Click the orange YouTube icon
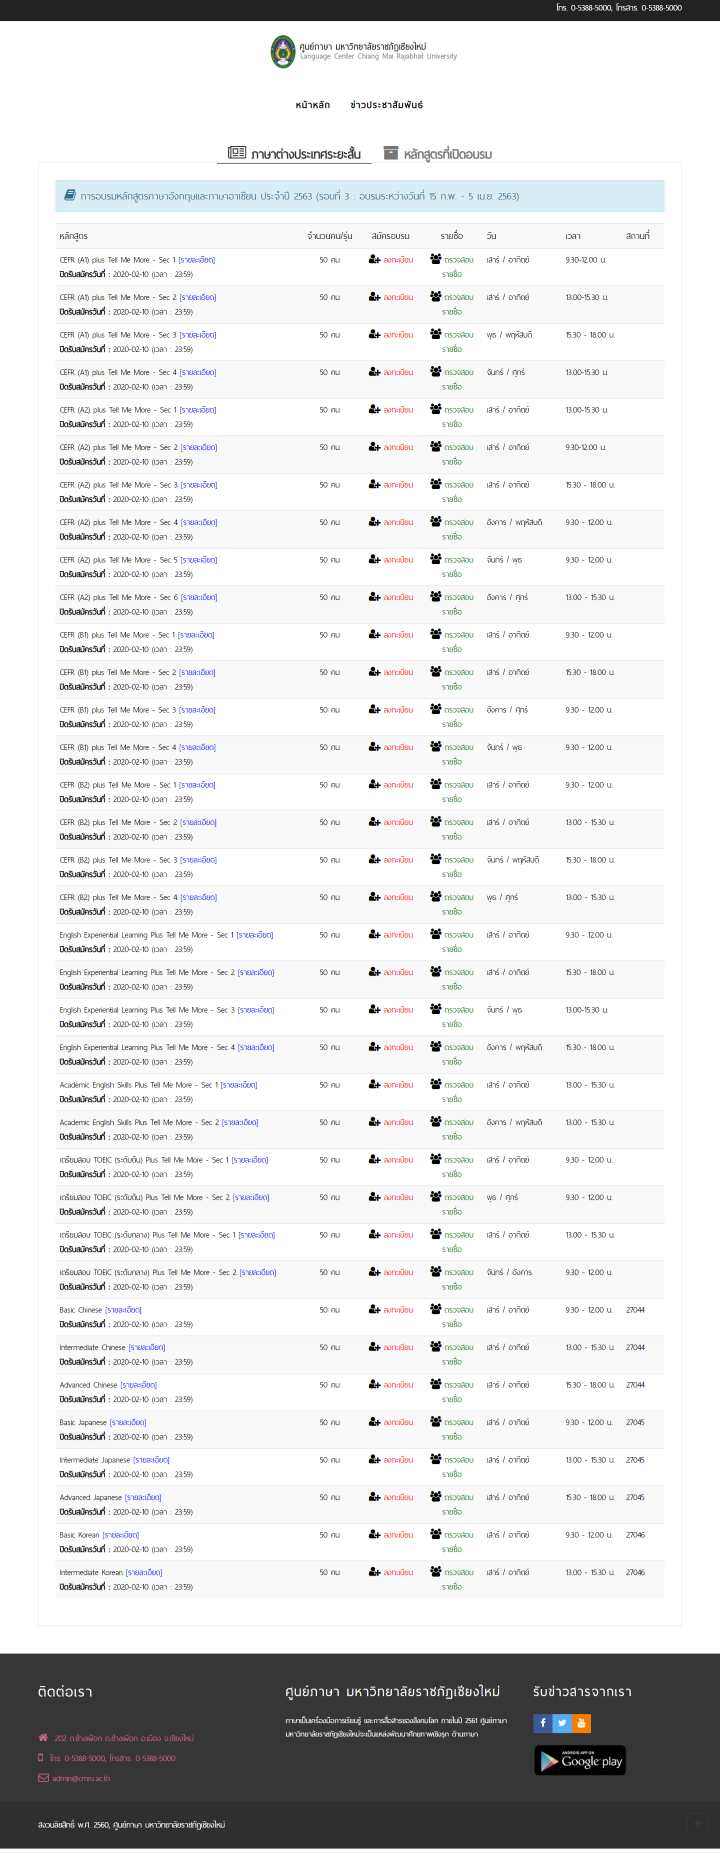This screenshot has width=720, height=1854. (581, 1722)
